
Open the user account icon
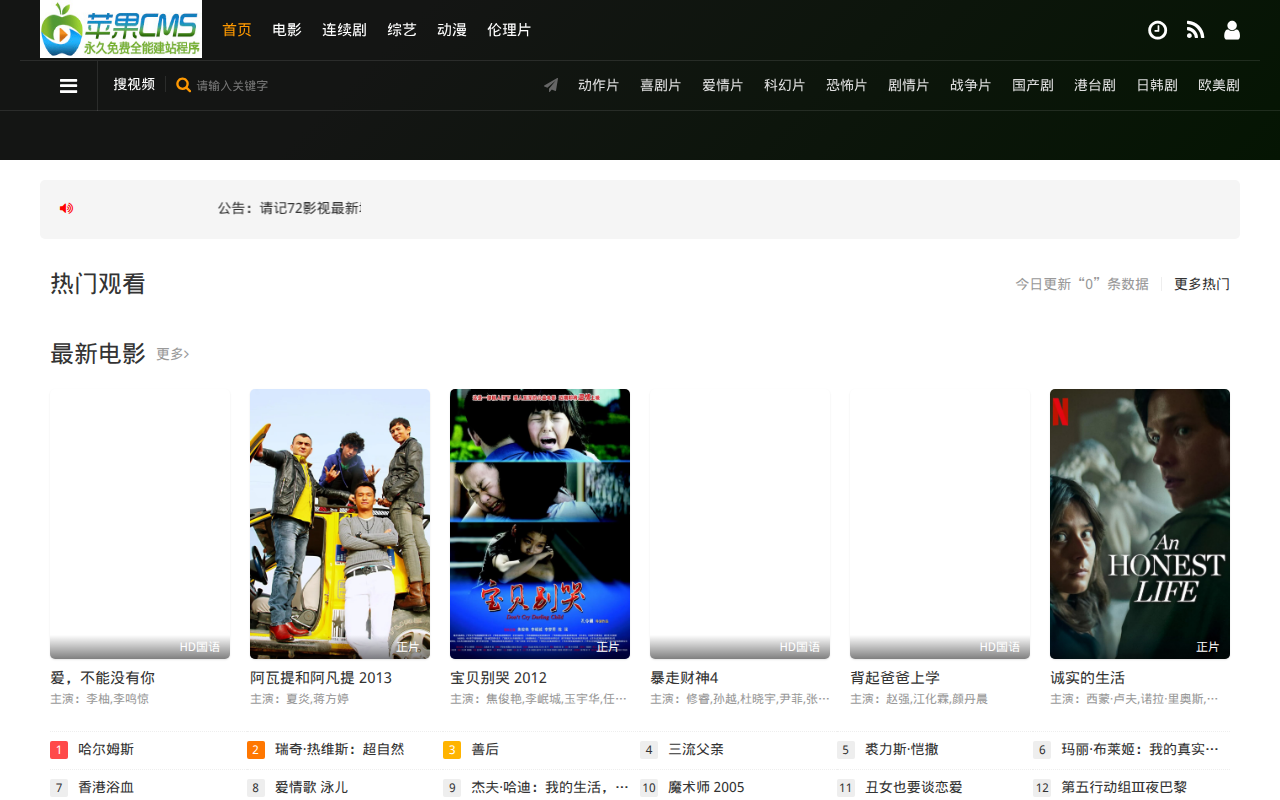pyautogui.click(x=1232, y=30)
